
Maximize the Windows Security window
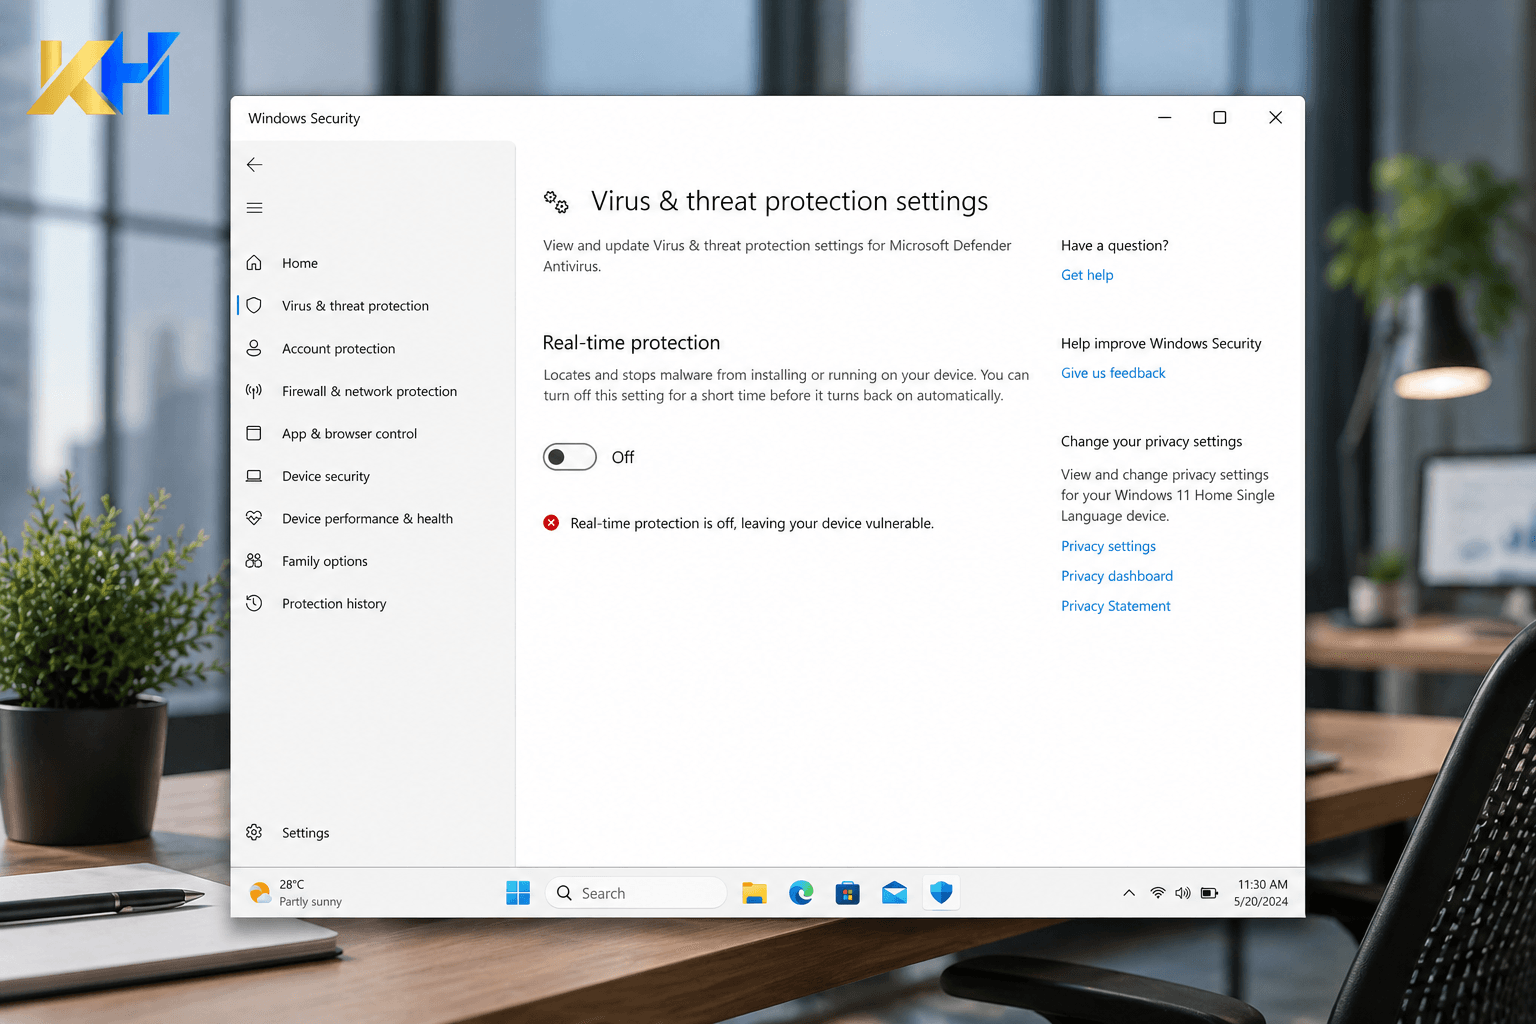pyautogui.click(x=1220, y=118)
